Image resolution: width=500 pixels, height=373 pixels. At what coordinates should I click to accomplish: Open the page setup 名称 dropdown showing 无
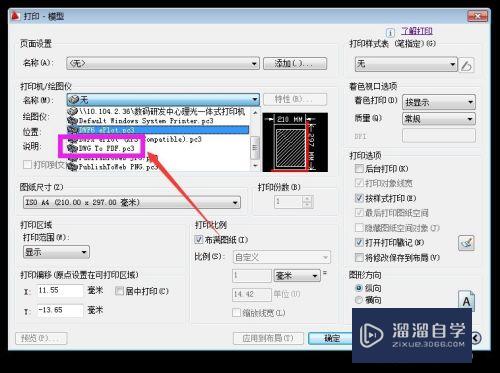pos(163,63)
